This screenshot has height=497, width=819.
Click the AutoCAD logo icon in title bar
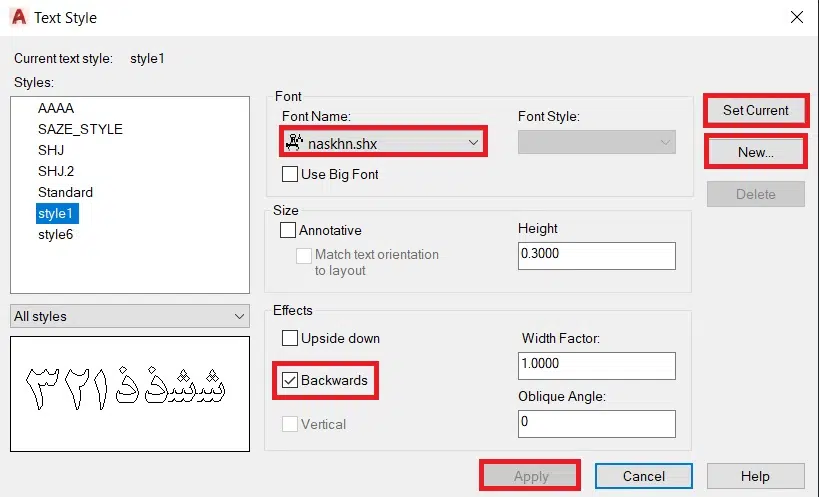click(17, 17)
